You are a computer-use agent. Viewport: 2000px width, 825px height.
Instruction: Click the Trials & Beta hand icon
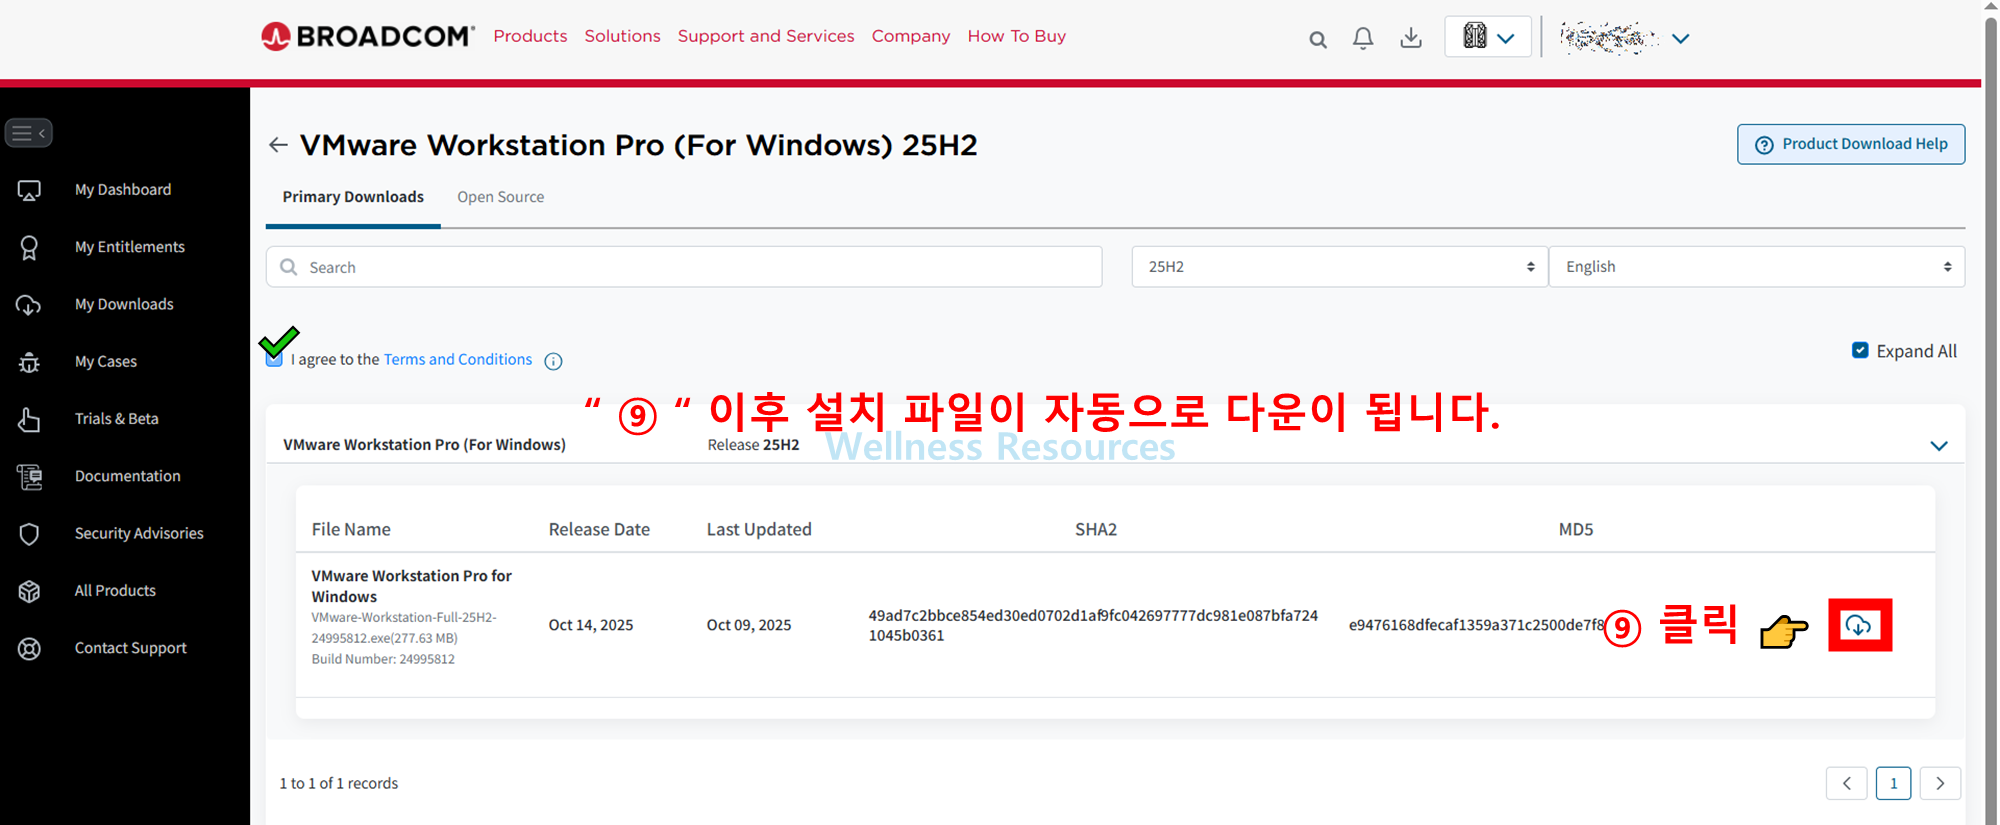[x=29, y=419]
